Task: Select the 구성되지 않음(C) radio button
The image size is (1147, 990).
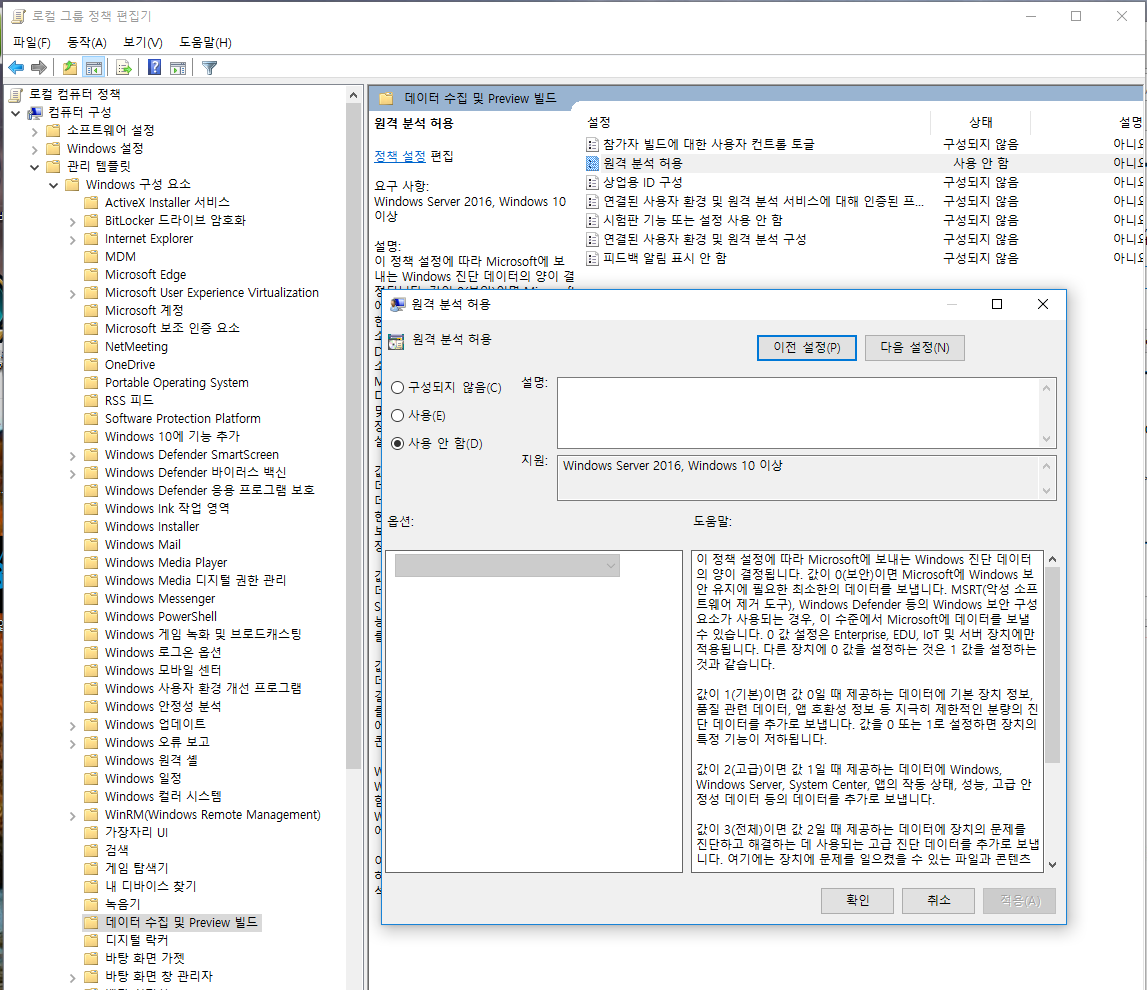Action: (398, 388)
